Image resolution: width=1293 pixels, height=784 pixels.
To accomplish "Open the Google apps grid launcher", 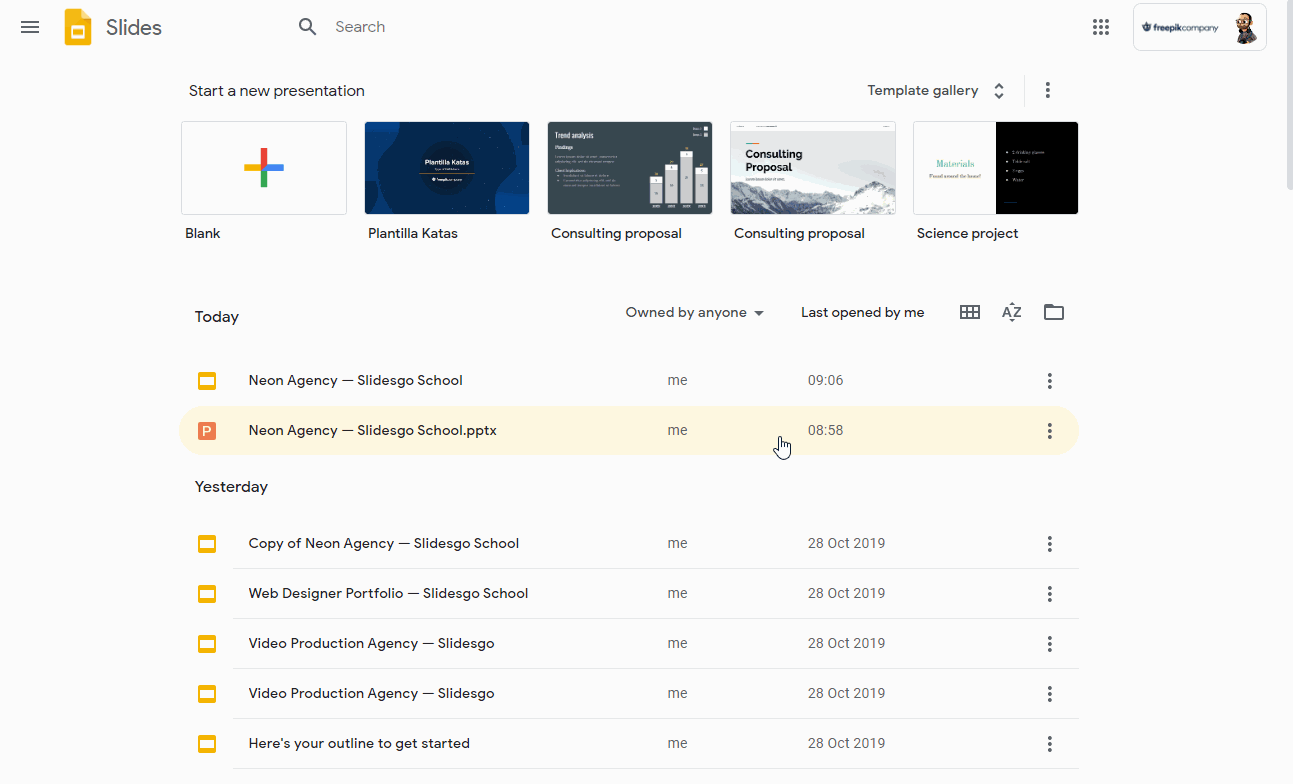I will click(1101, 27).
